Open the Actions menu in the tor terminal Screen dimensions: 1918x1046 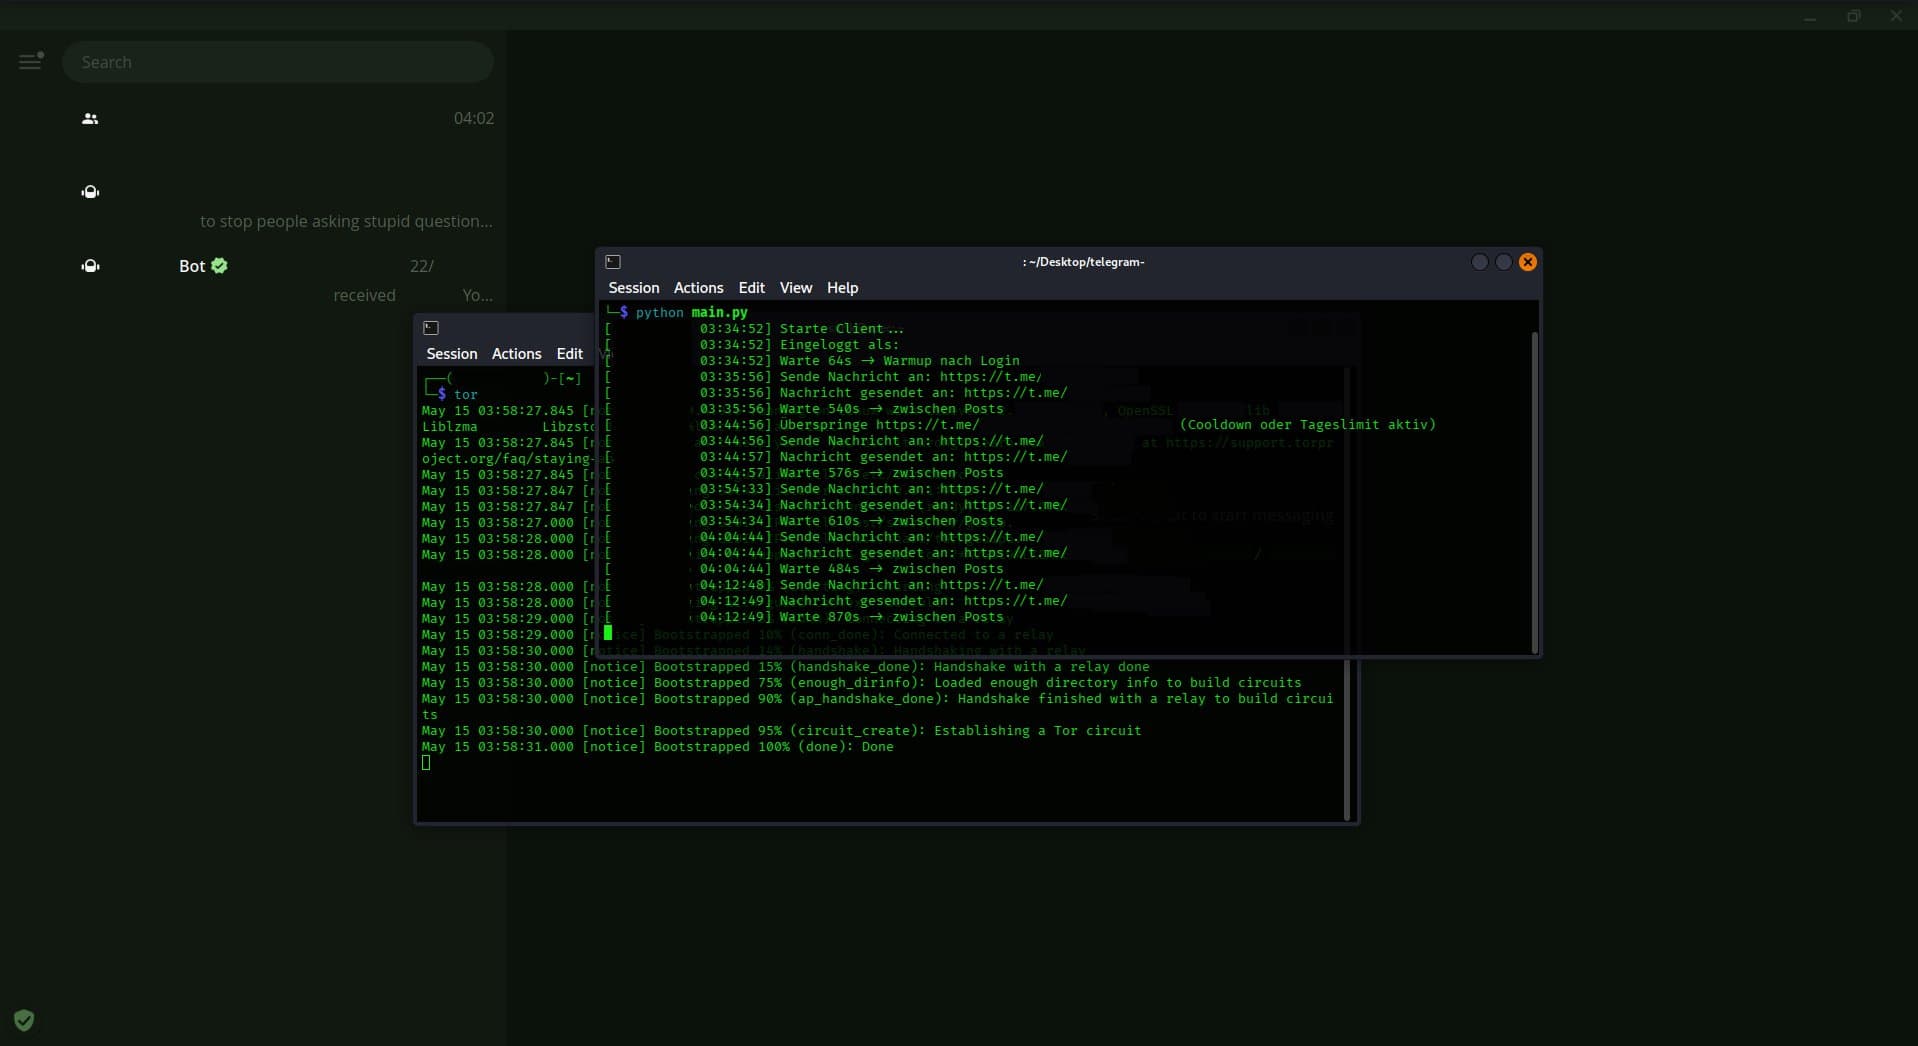point(516,354)
